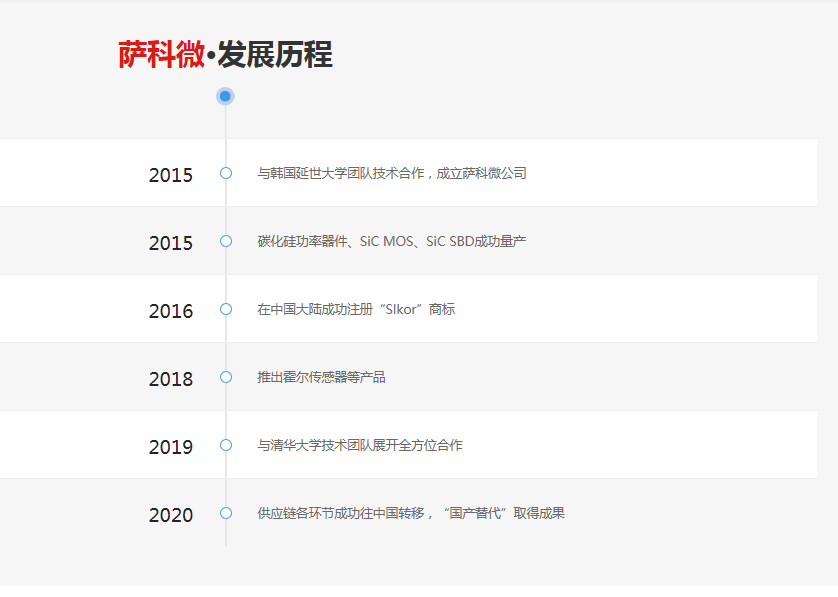838x597 pixels.
Task: Select the 2020 year label
Action: point(170,515)
